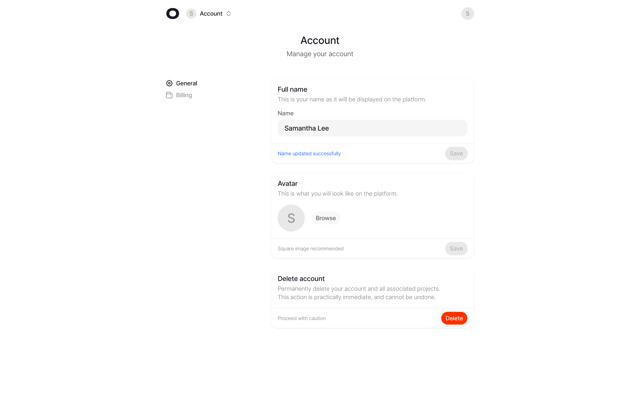This screenshot has width=640, height=401.
Task: Click the black oval logo icon
Action: pos(172,13)
